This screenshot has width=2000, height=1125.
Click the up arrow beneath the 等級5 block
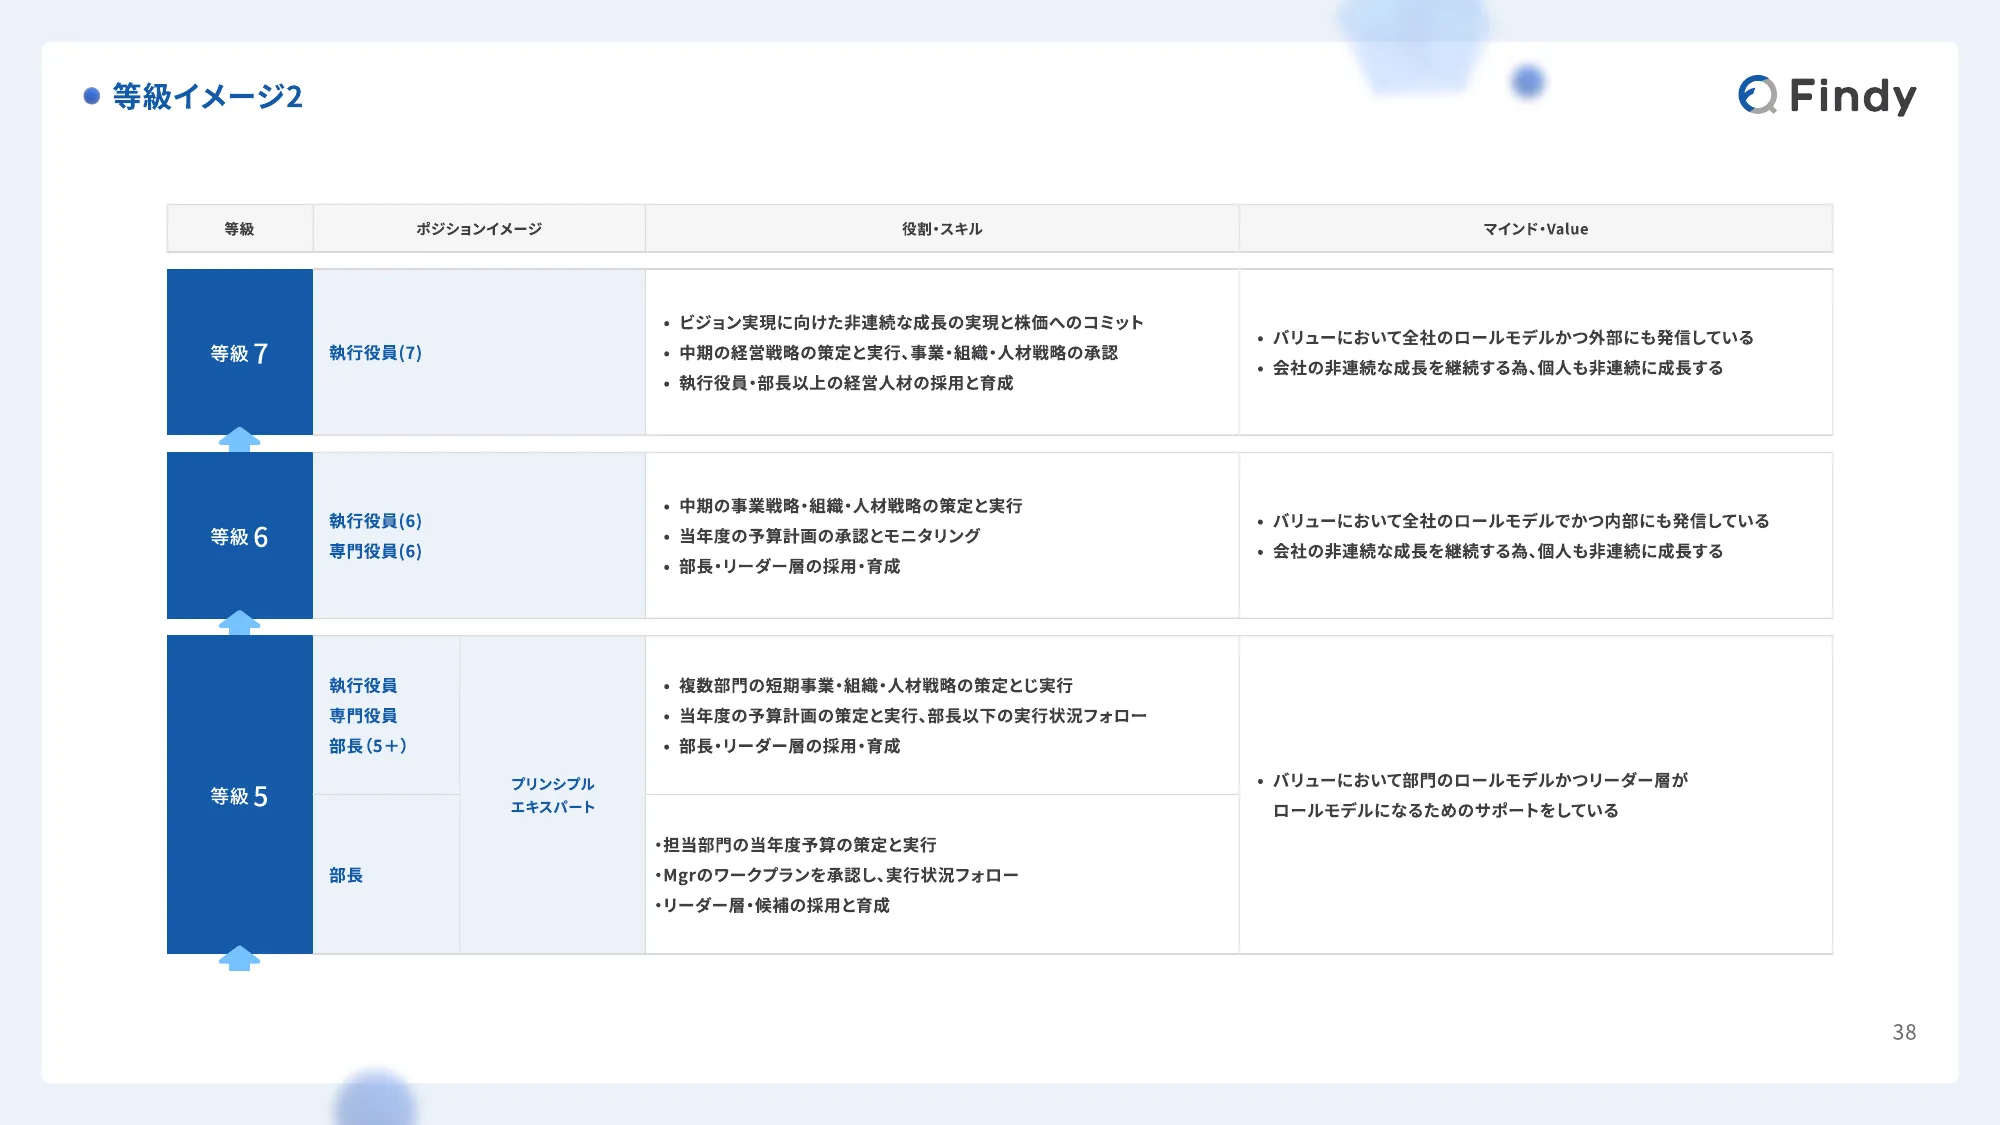coord(239,960)
